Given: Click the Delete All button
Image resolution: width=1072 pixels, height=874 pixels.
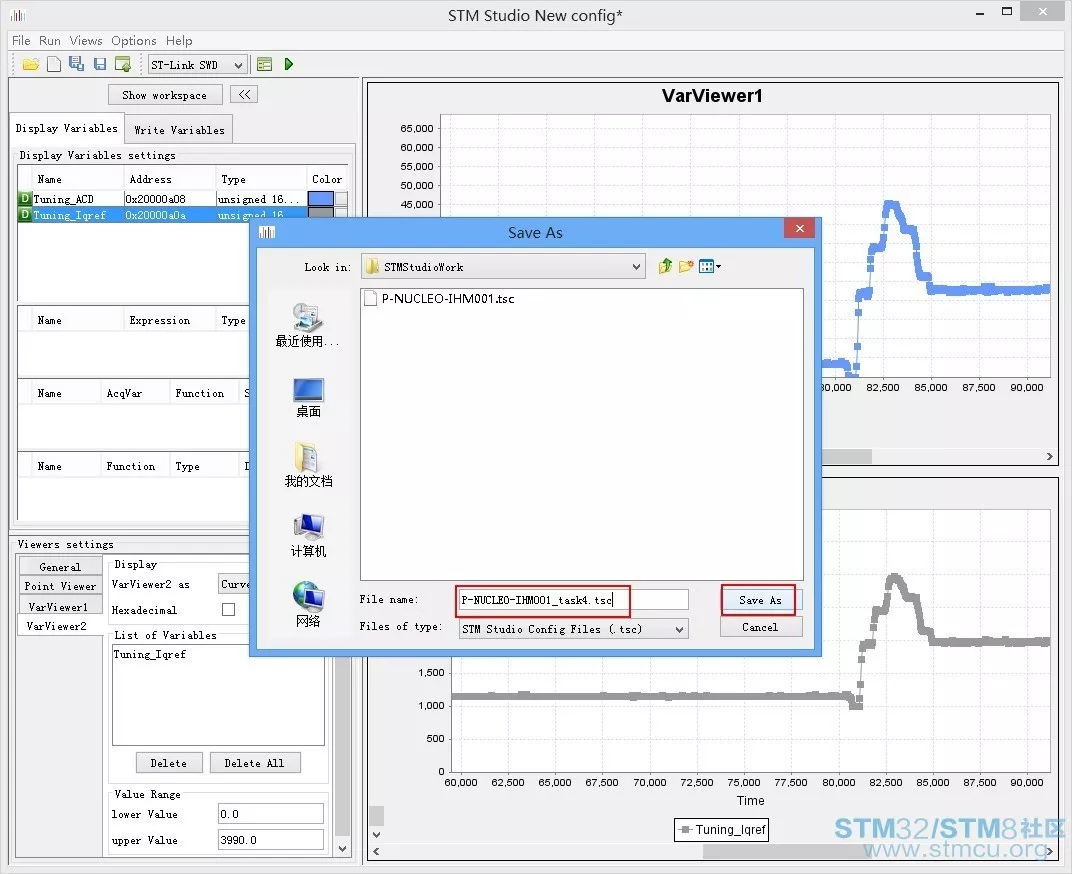Looking at the screenshot, I should pos(254,763).
